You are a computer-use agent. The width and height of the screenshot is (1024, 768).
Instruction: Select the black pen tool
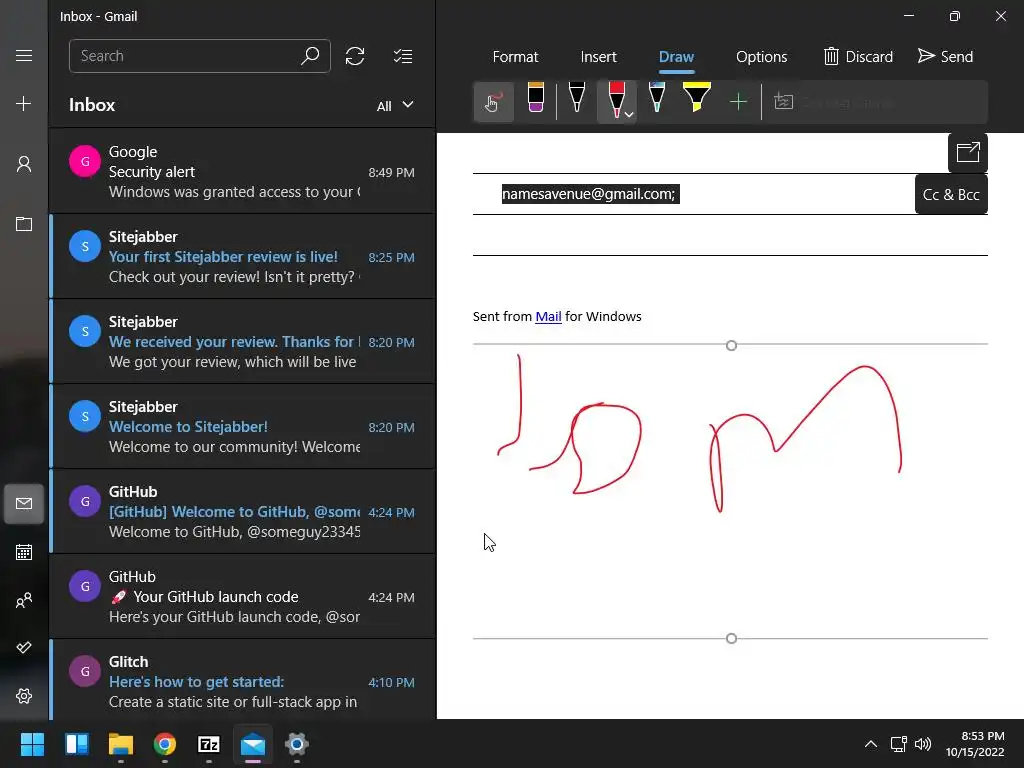[x=577, y=97]
